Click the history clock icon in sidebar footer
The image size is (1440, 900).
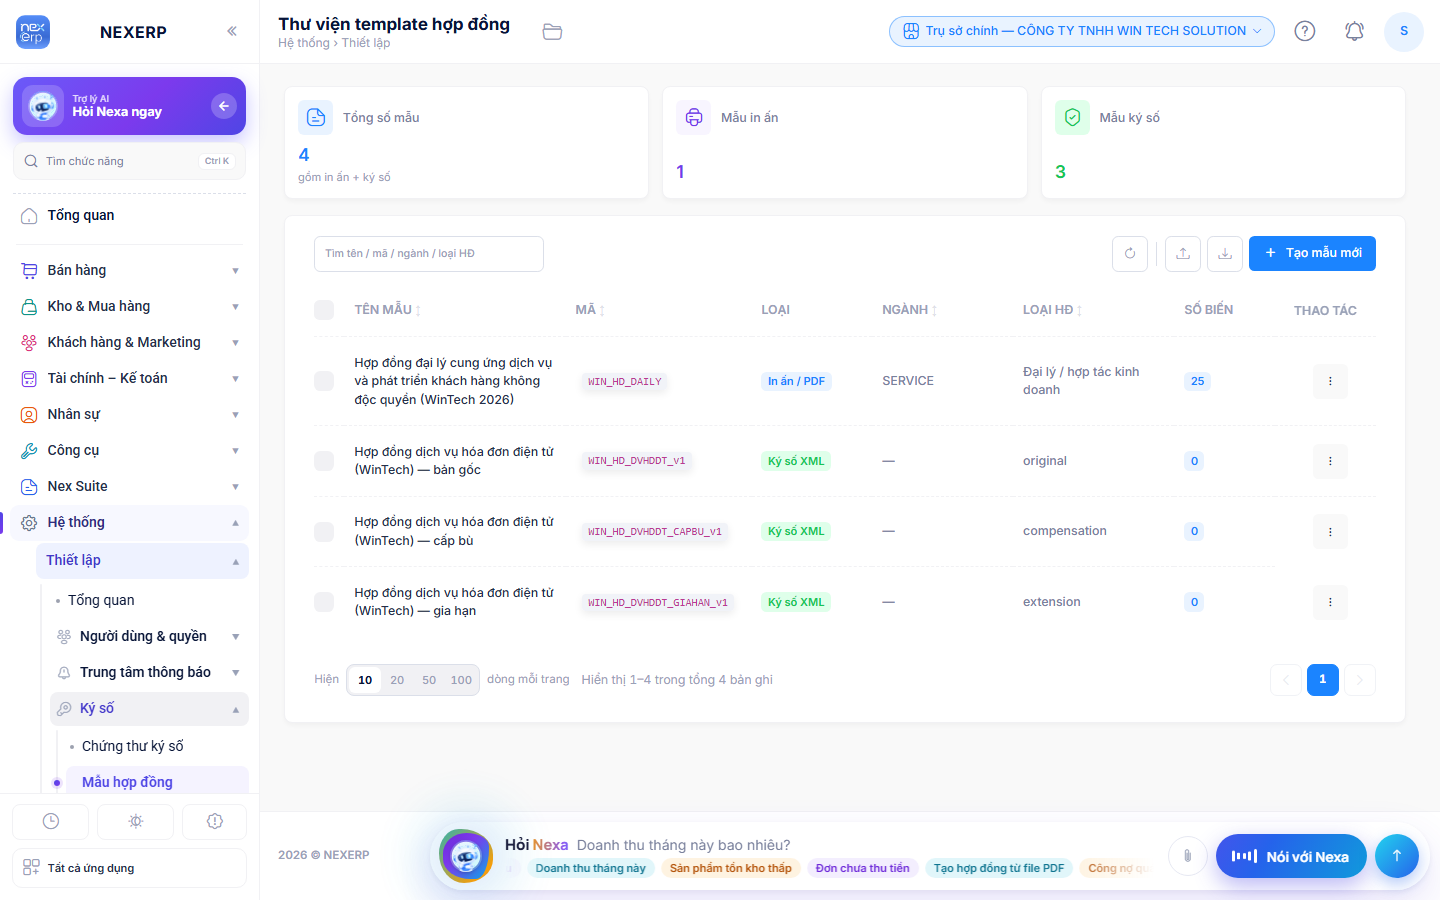[51, 821]
